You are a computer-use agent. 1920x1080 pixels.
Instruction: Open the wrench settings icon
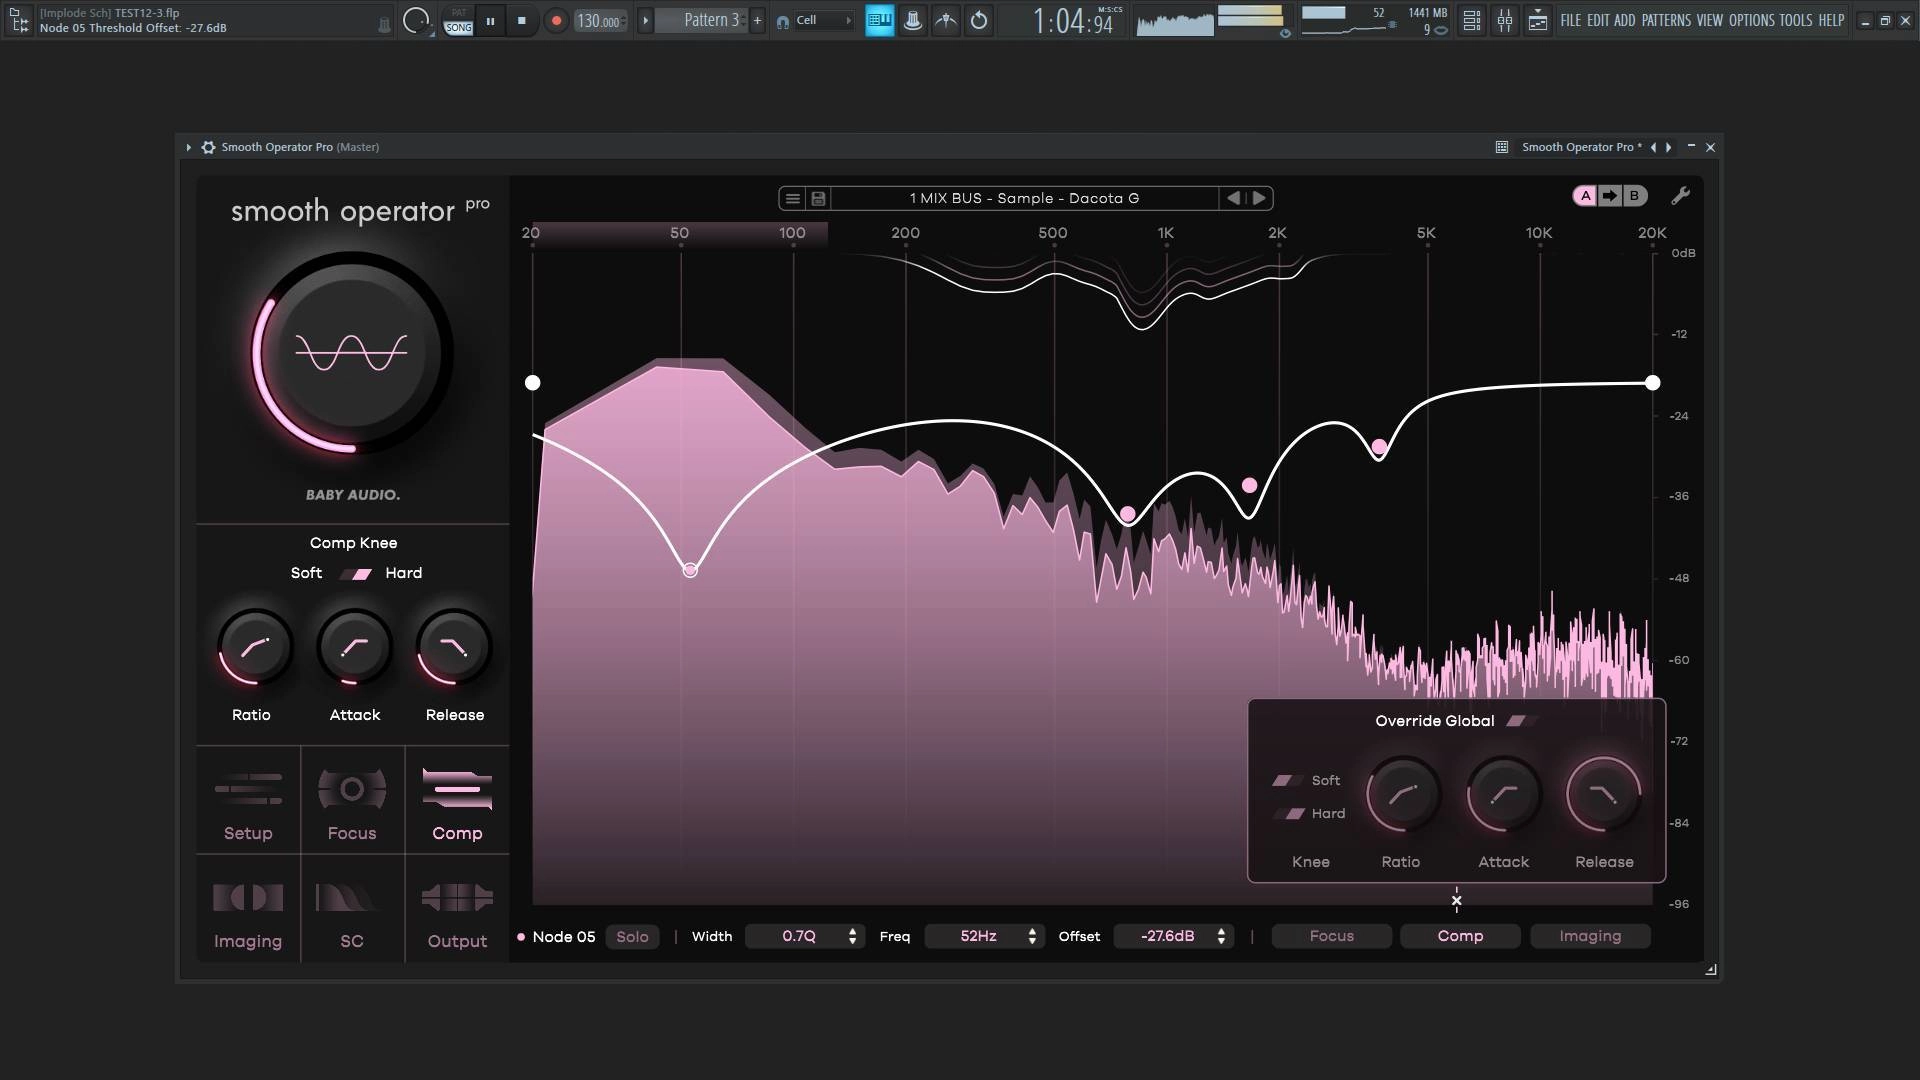point(1680,196)
